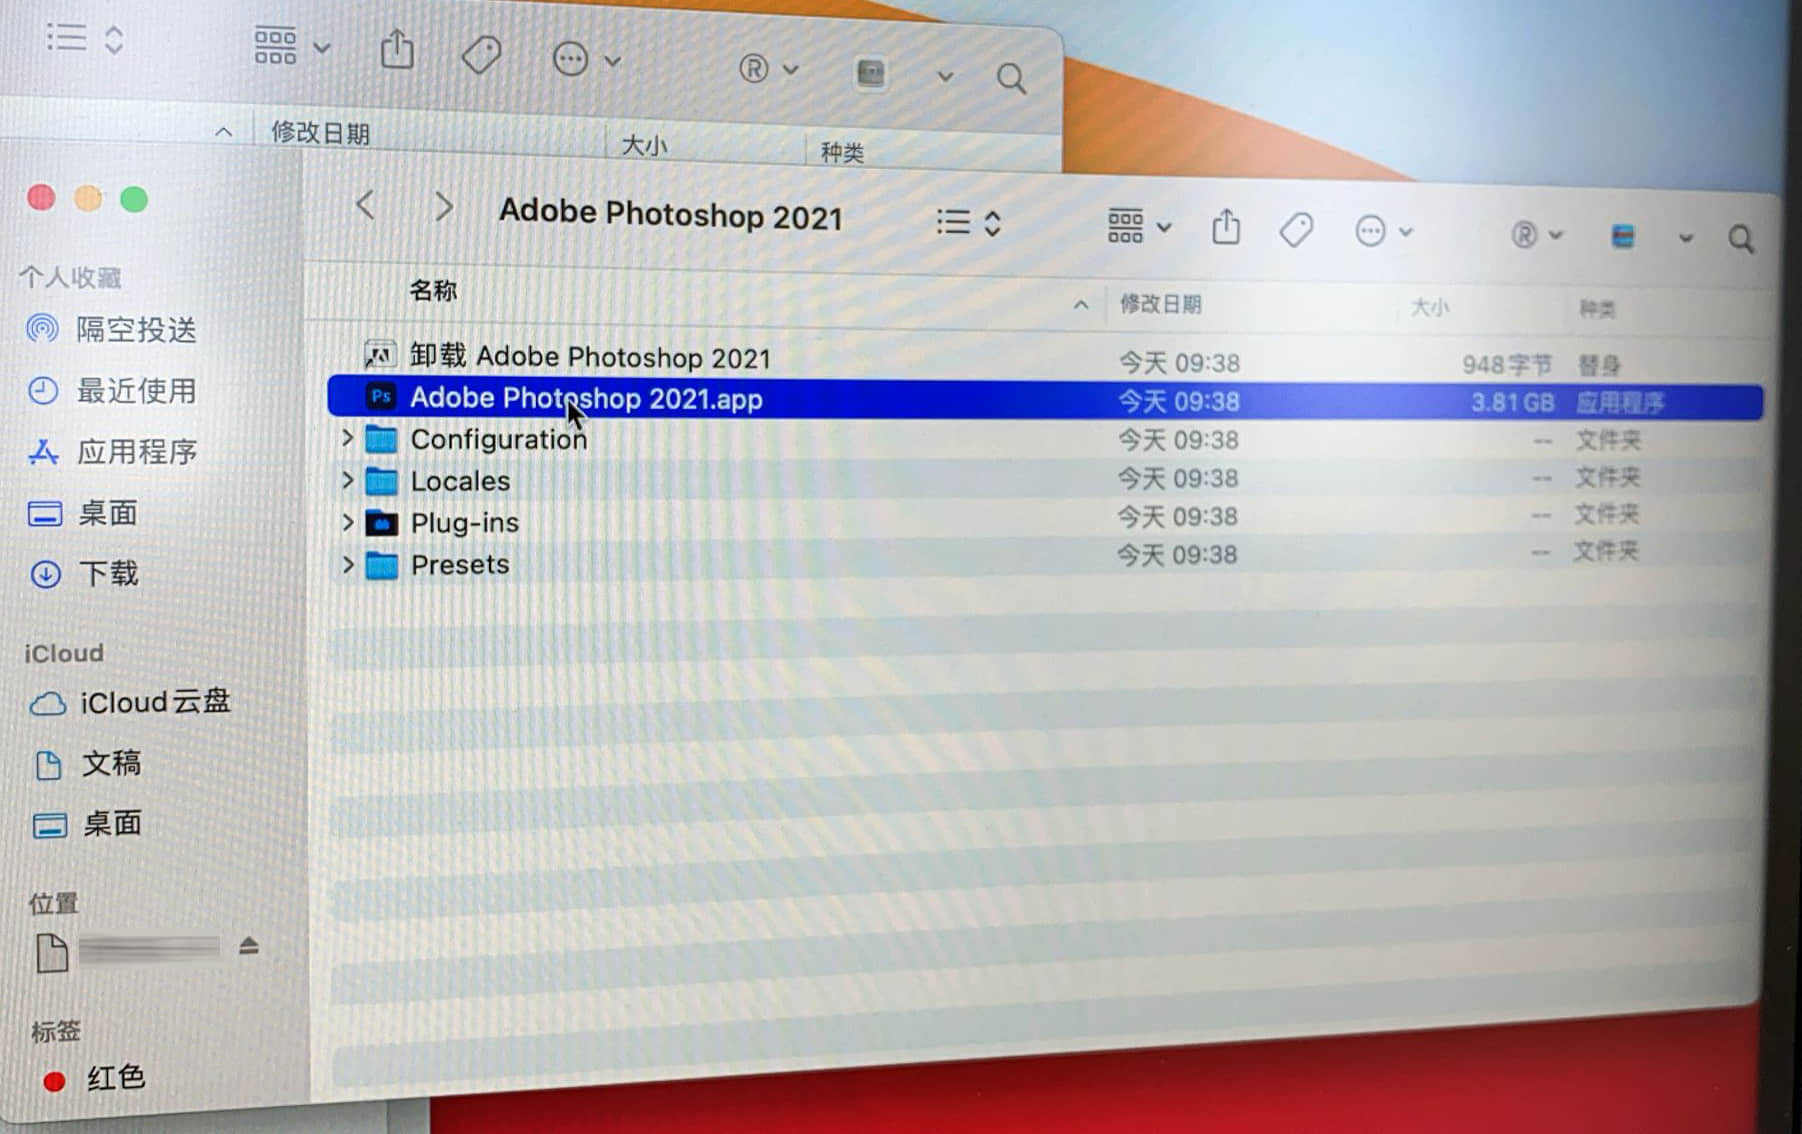Screen dimensions: 1802x1134
Task: Open 下载 in sidebar
Action: (x=84, y=574)
